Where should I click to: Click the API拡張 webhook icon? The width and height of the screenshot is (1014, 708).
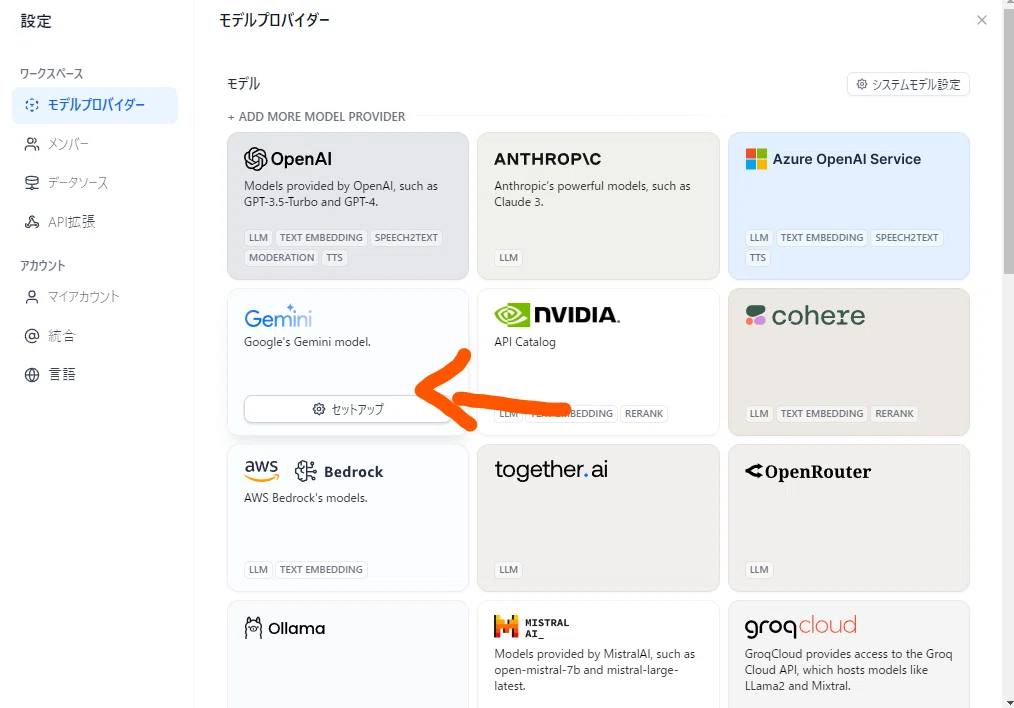pos(32,222)
